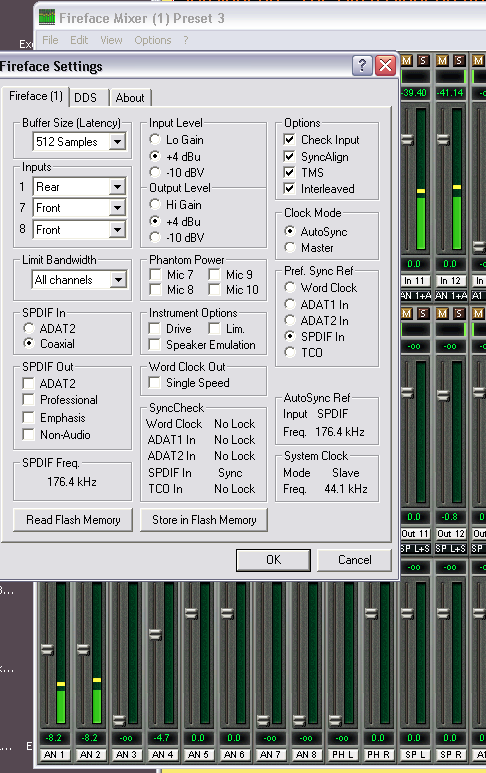Viewport: 486px width, 773px height.
Task: Open the View menu in Fireface Mixer
Action: tap(111, 40)
